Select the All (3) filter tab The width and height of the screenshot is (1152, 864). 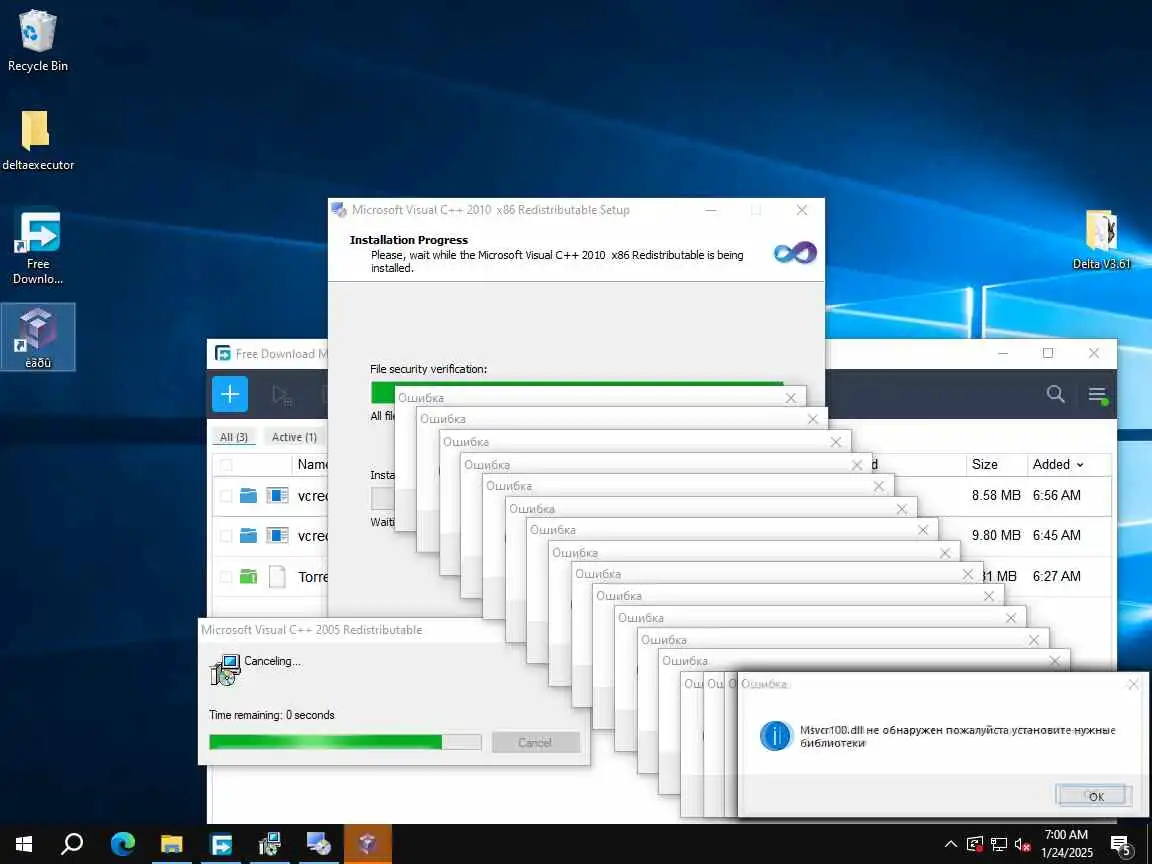(234, 437)
